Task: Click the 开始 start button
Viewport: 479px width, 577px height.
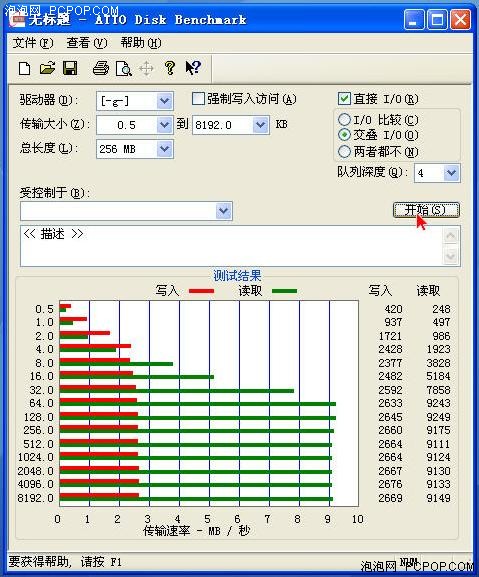Action: [x=426, y=210]
